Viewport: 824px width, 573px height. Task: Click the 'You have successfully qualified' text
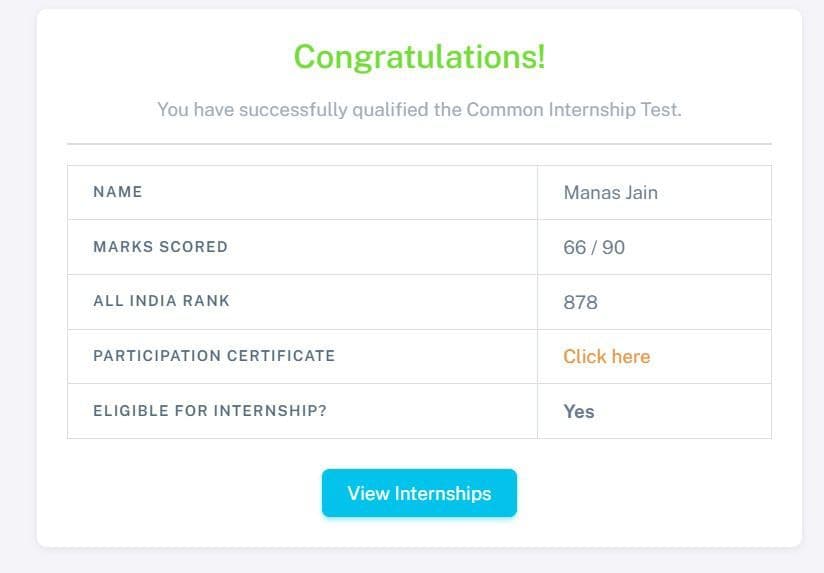pos(293,109)
